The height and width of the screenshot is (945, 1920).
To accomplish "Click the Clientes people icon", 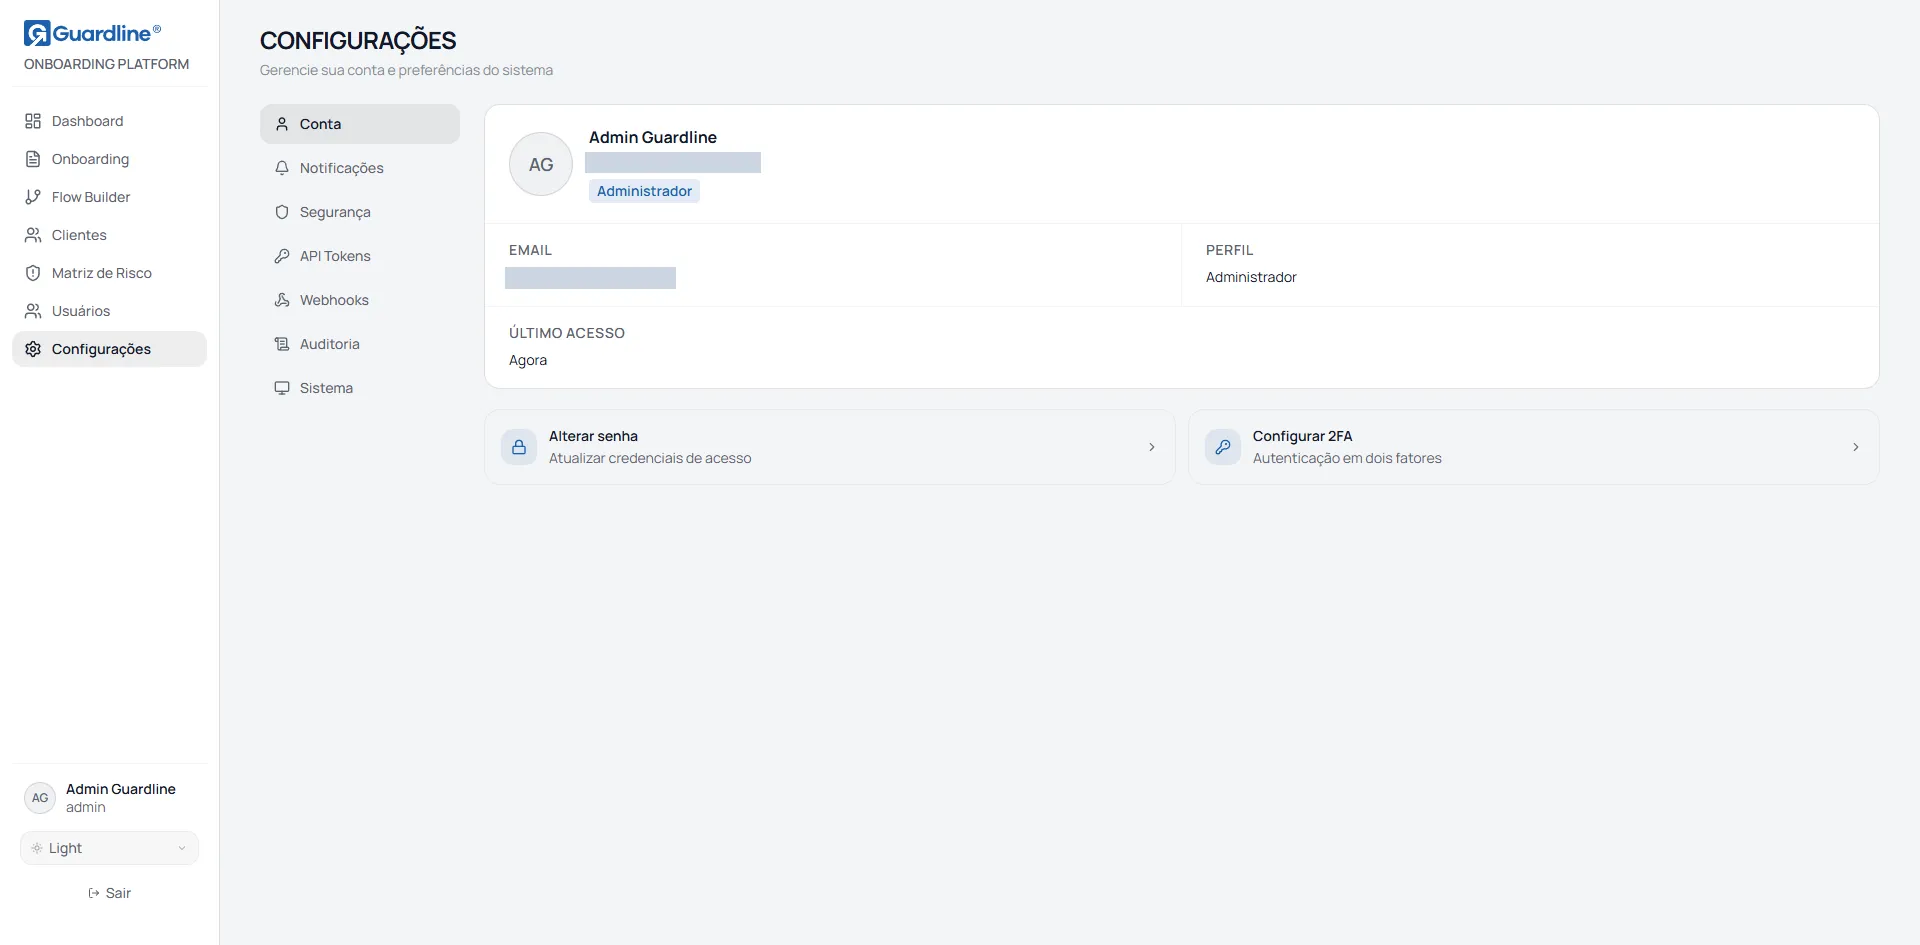I will click(x=33, y=235).
